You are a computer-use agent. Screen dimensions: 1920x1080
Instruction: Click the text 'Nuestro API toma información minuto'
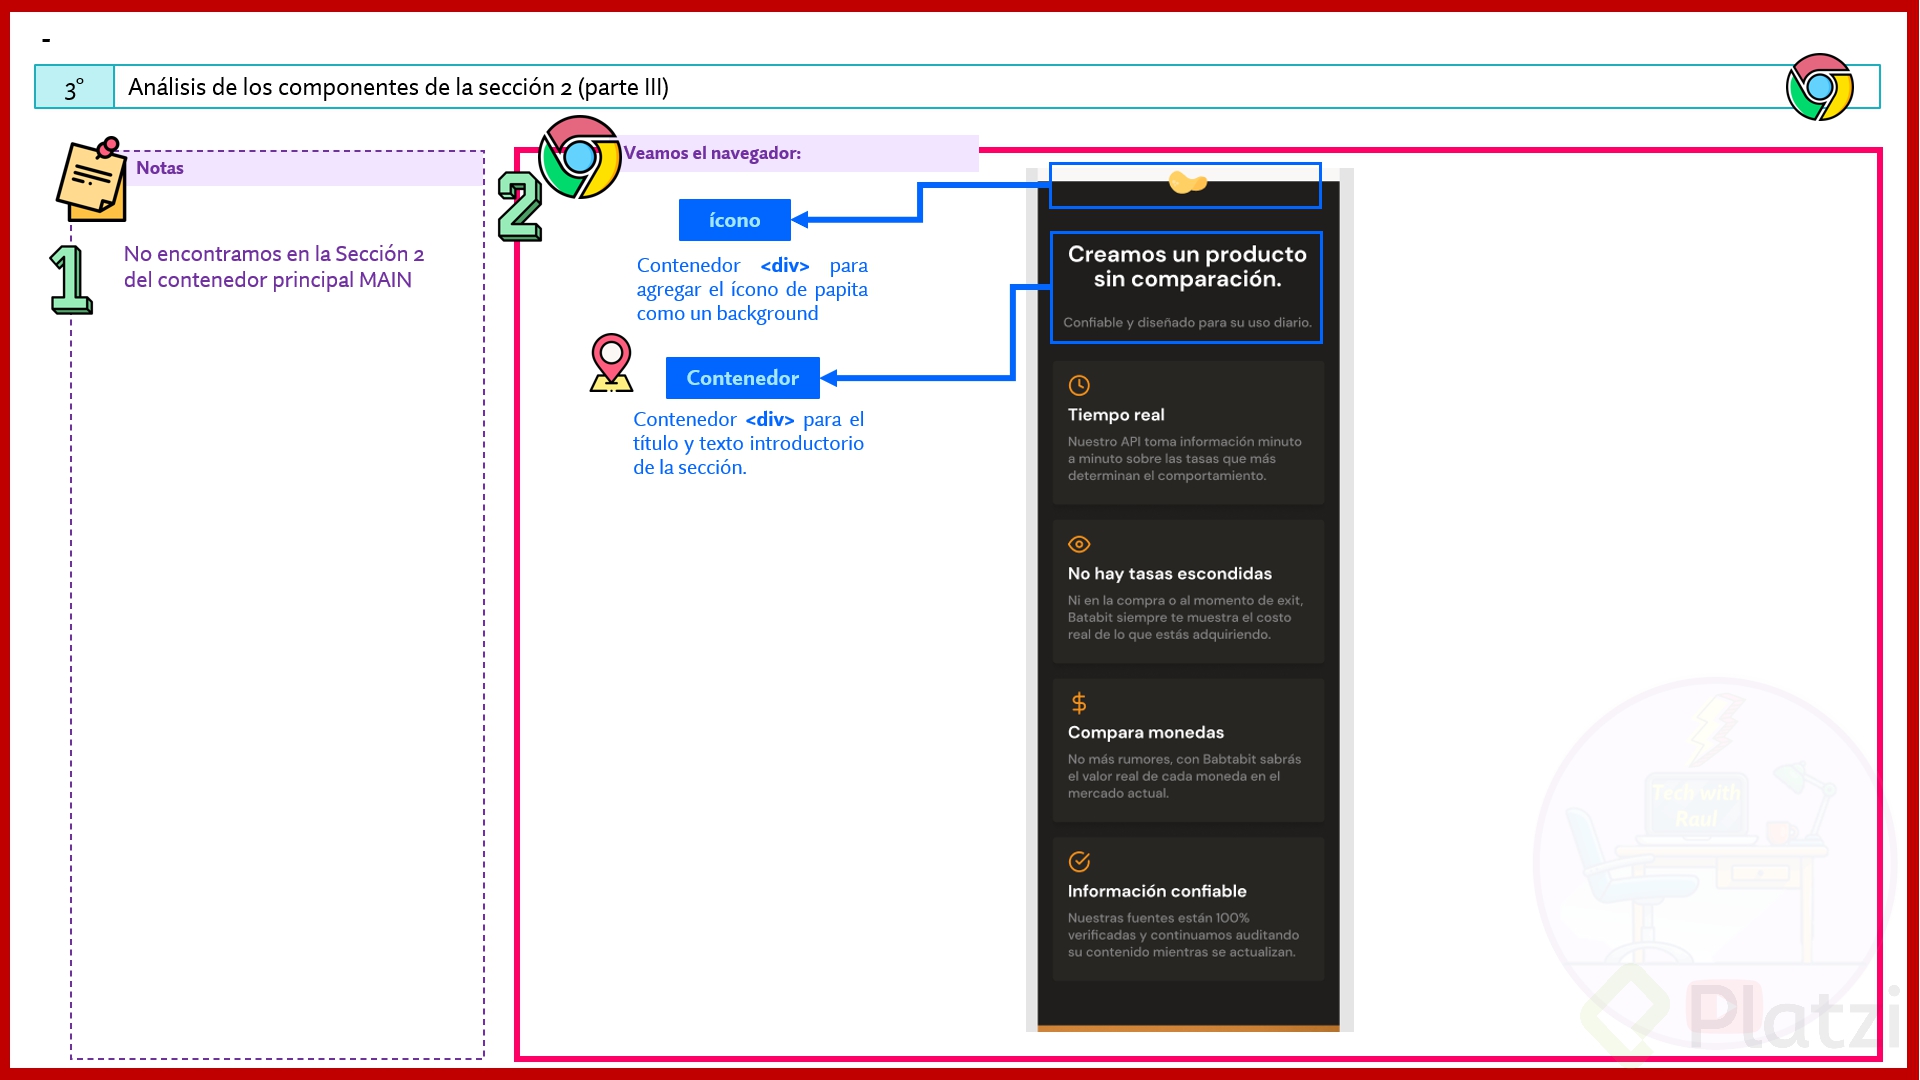(1184, 441)
